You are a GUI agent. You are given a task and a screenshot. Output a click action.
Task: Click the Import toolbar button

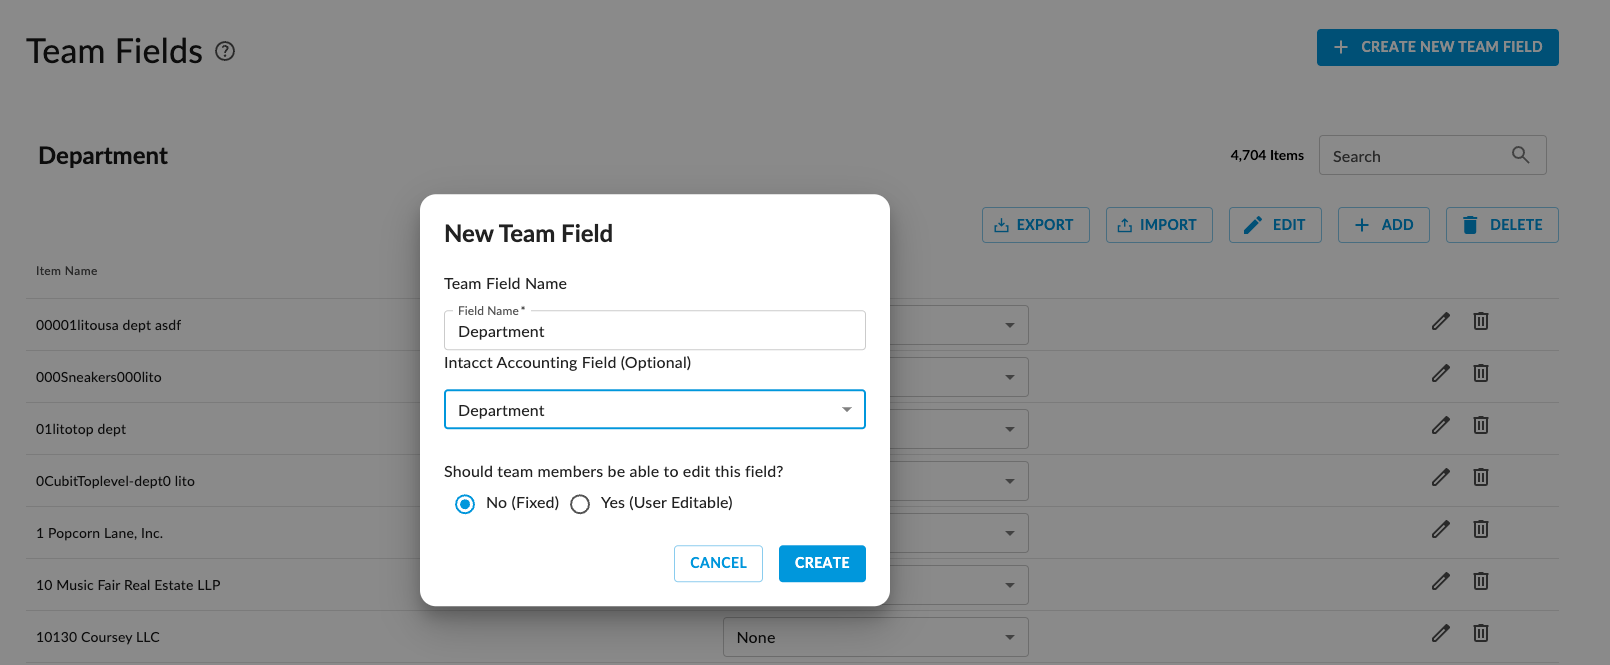(1158, 225)
